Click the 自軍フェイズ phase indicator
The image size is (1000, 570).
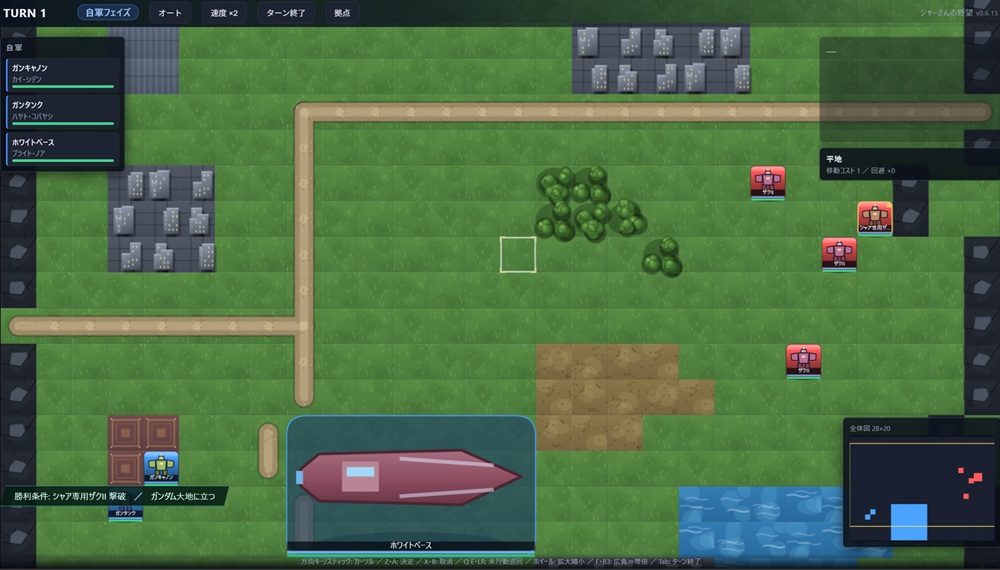(108, 12)
